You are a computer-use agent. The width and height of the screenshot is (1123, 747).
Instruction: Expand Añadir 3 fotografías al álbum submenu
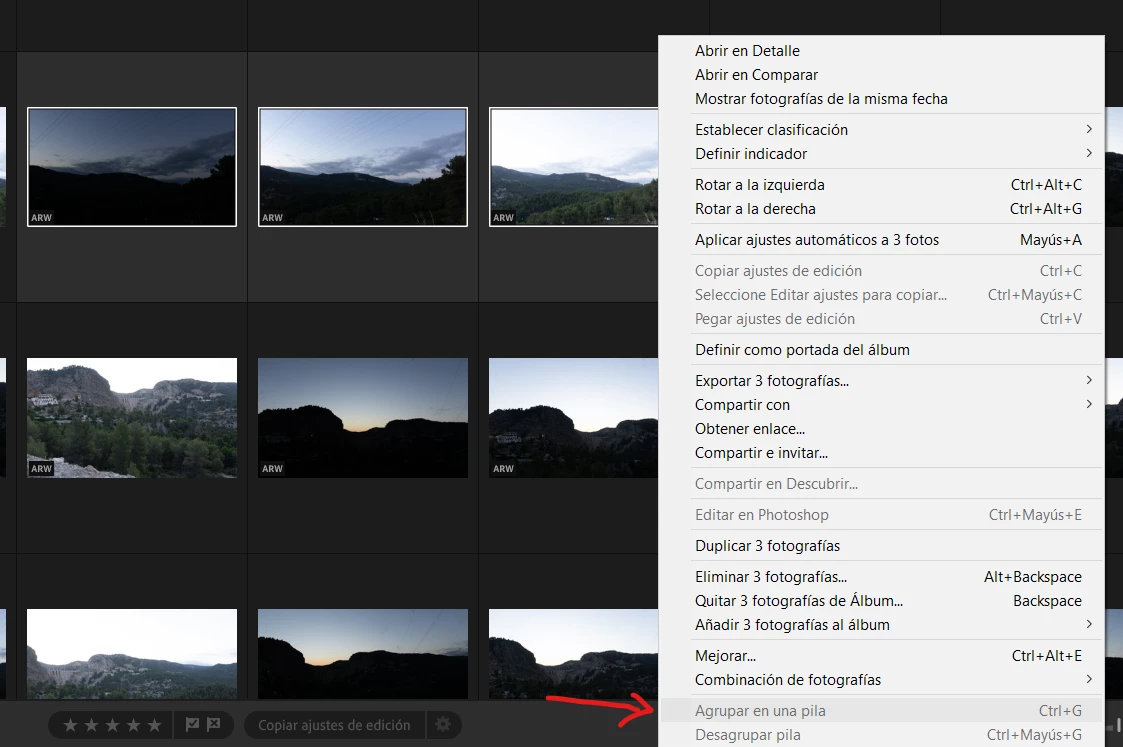pyautogui.click(x=1089, y=625)
